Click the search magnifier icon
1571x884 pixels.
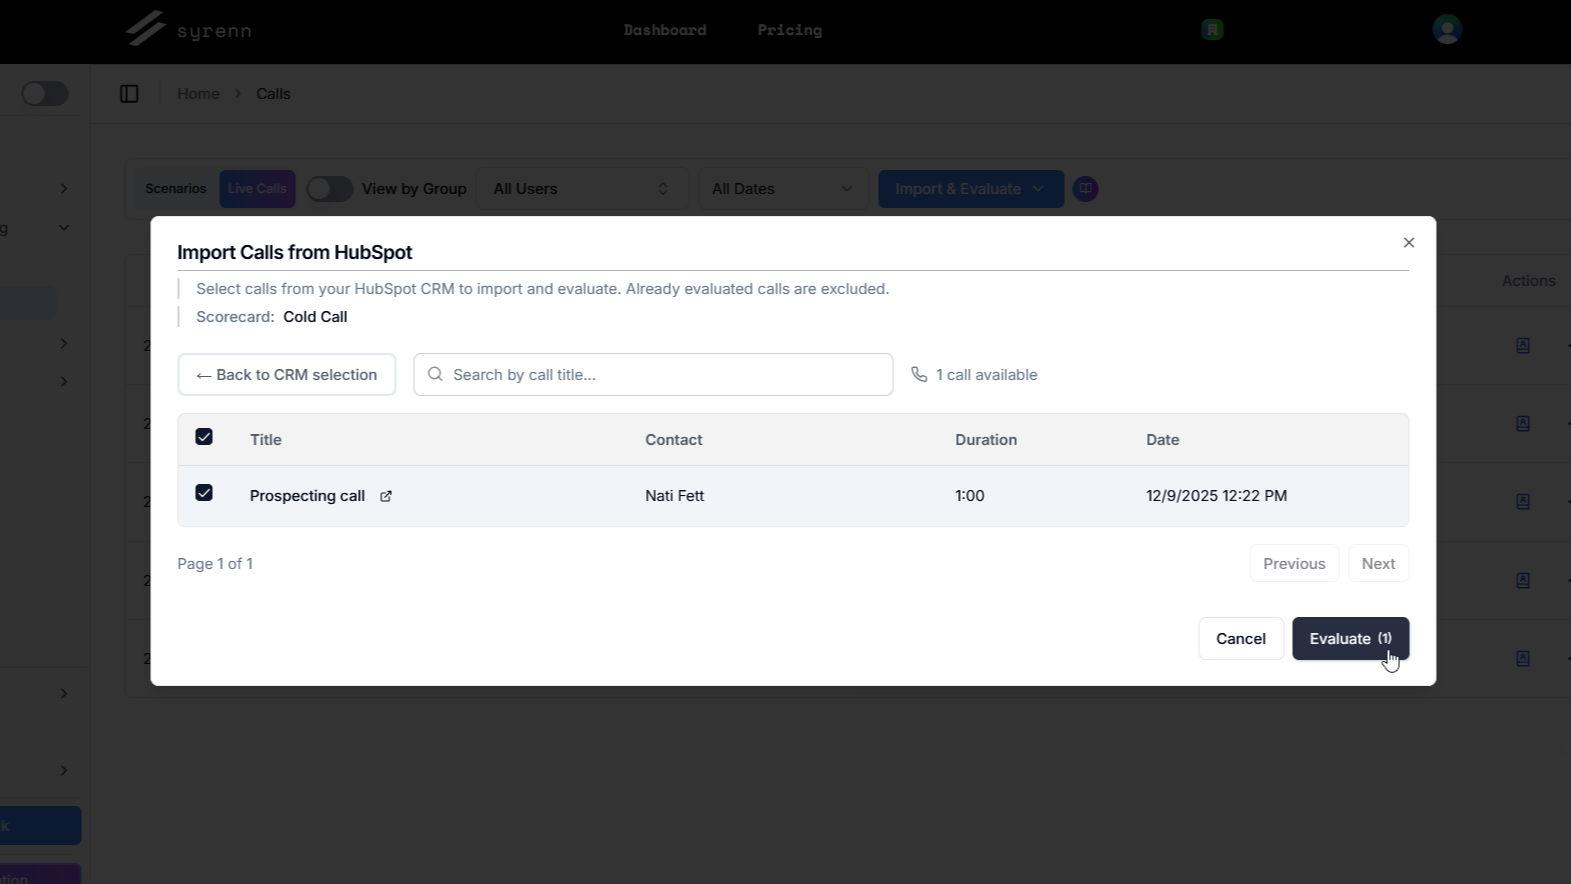435,374
